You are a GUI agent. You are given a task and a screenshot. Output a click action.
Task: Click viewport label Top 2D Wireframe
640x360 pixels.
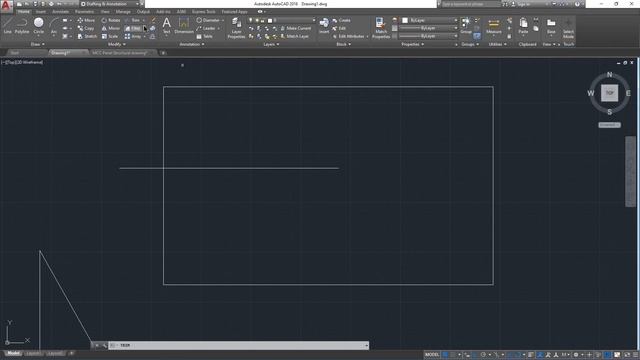22,62
